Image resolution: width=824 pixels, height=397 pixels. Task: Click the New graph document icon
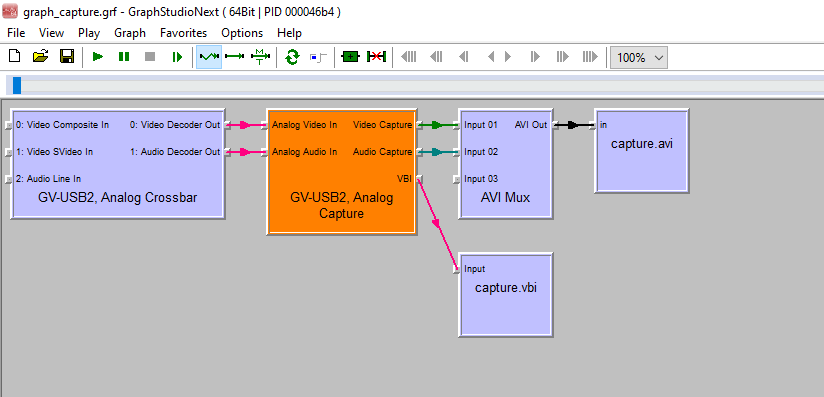tap(15, 57)
